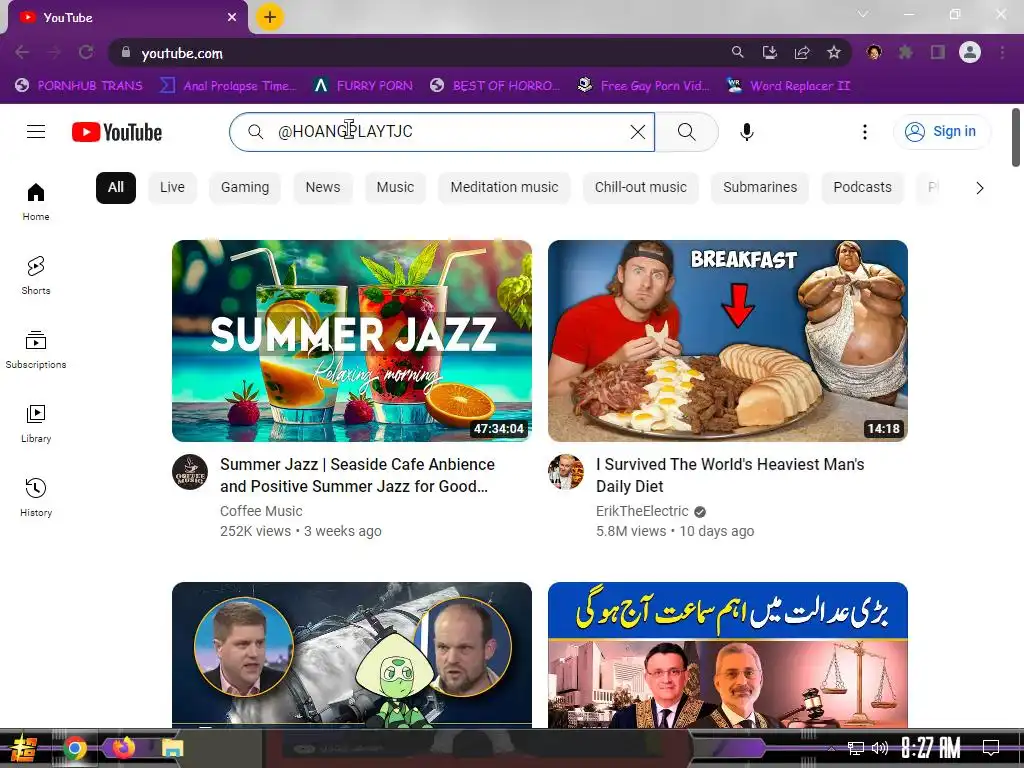
Task: Share this page from the address bar
Action: pos(802,52)
